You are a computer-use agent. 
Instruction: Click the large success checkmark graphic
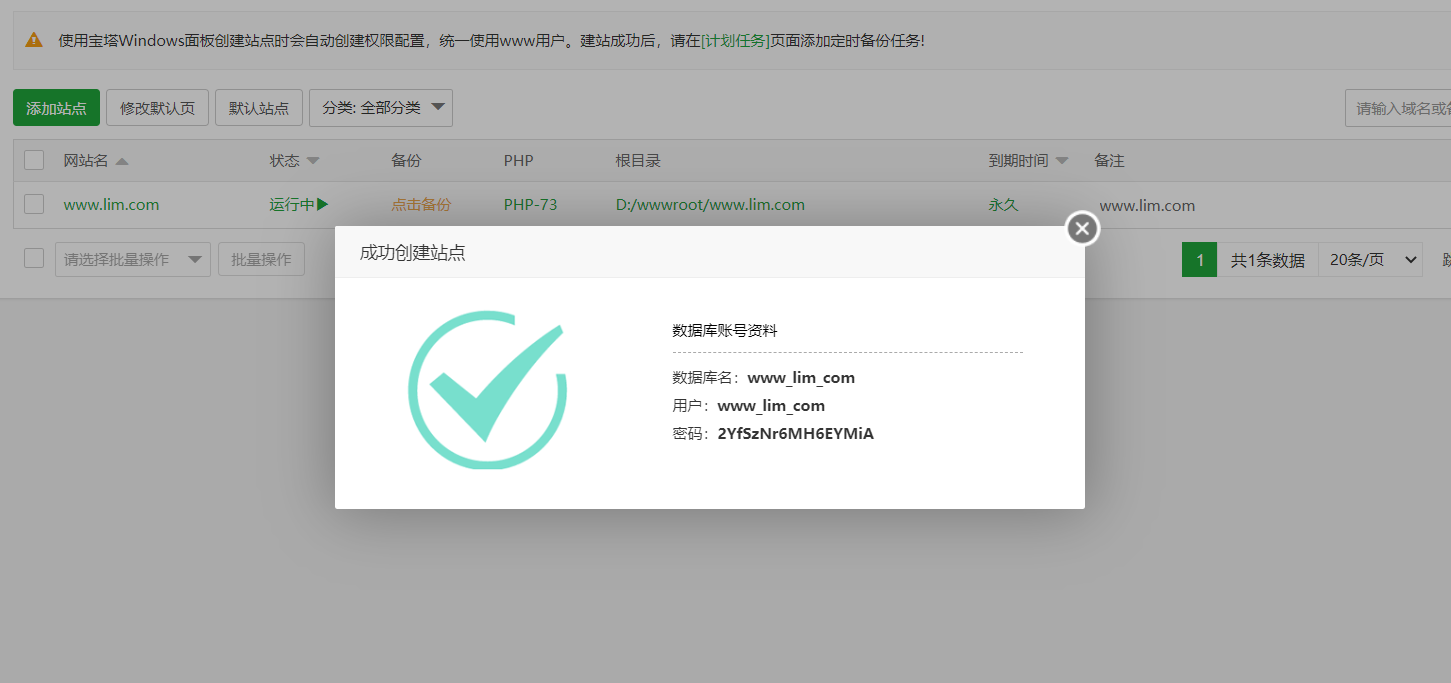[488, 388]
